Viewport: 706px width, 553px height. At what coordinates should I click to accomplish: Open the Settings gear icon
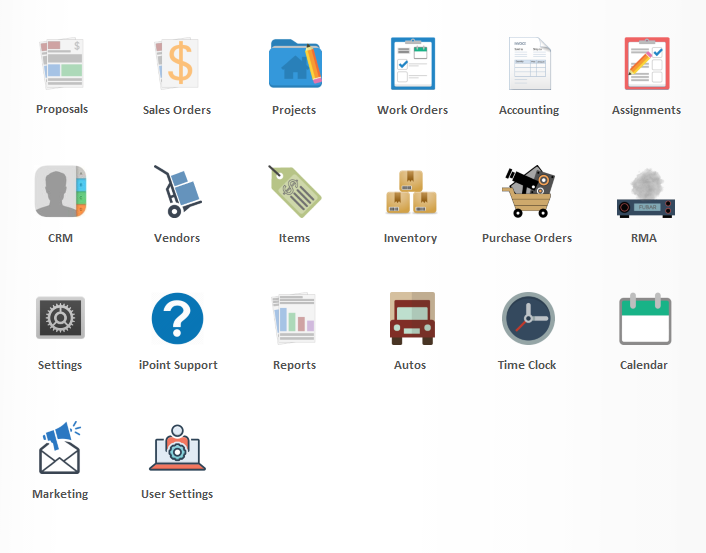(x=60, y=318)
